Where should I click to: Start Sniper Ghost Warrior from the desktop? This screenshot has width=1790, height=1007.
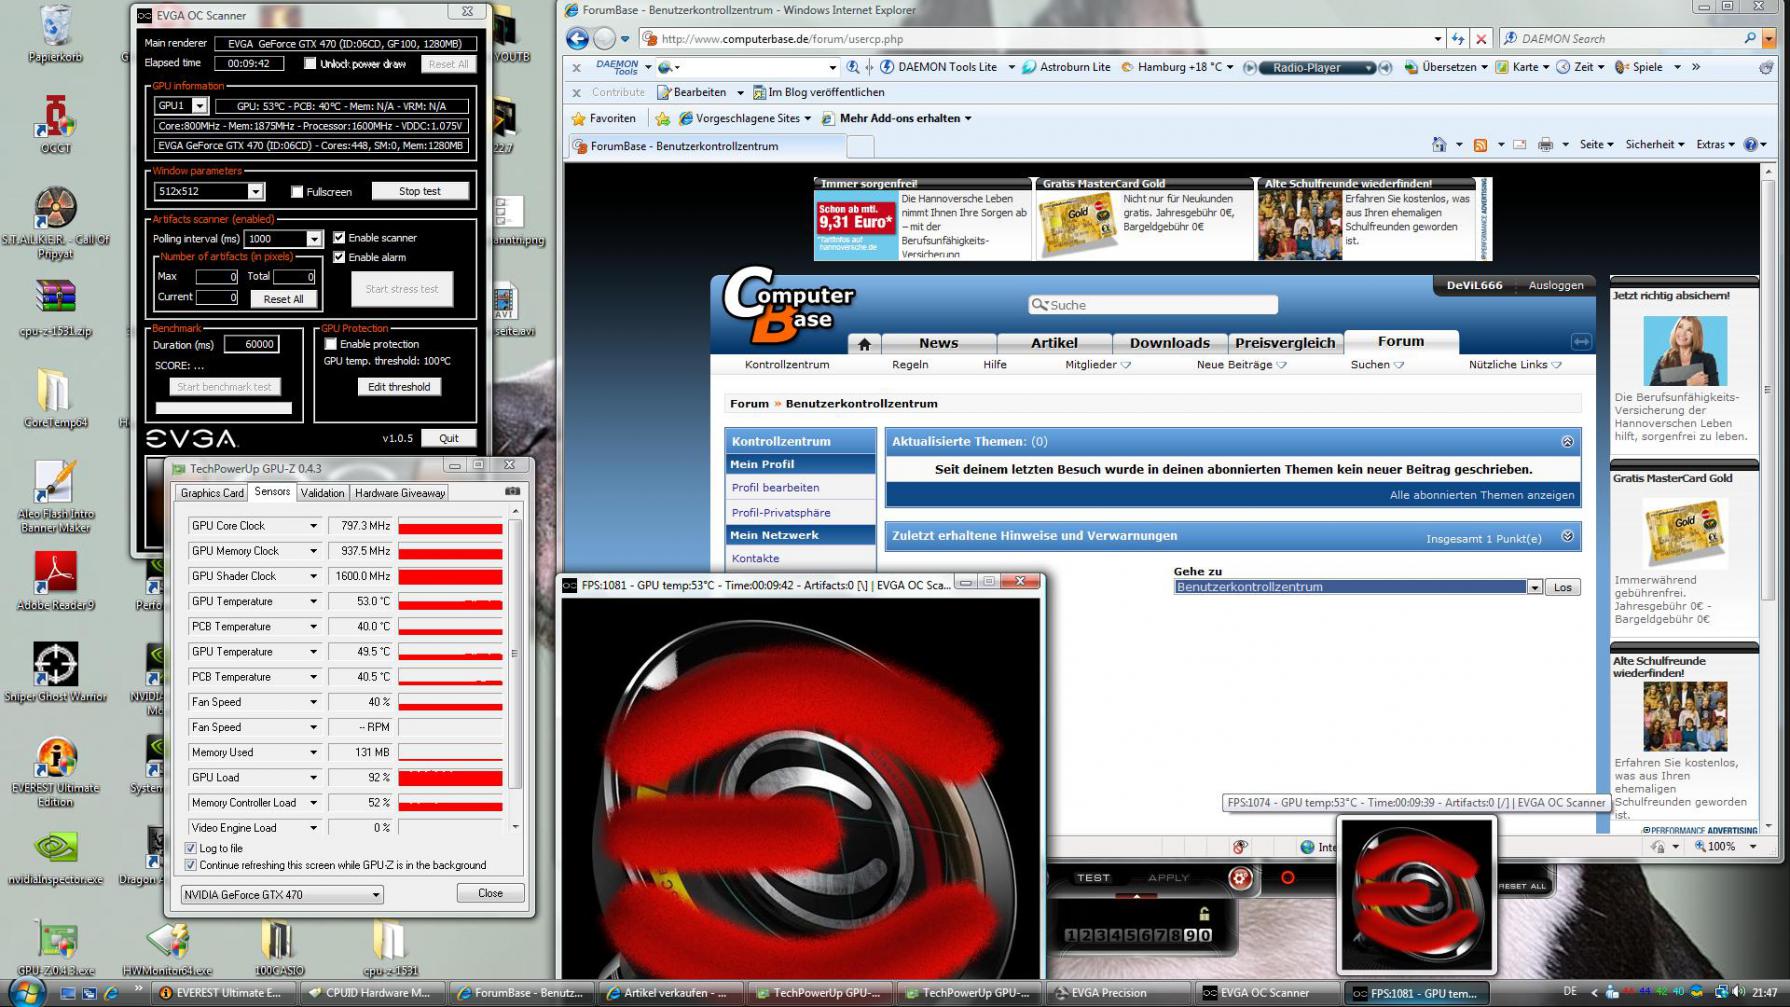55,672
